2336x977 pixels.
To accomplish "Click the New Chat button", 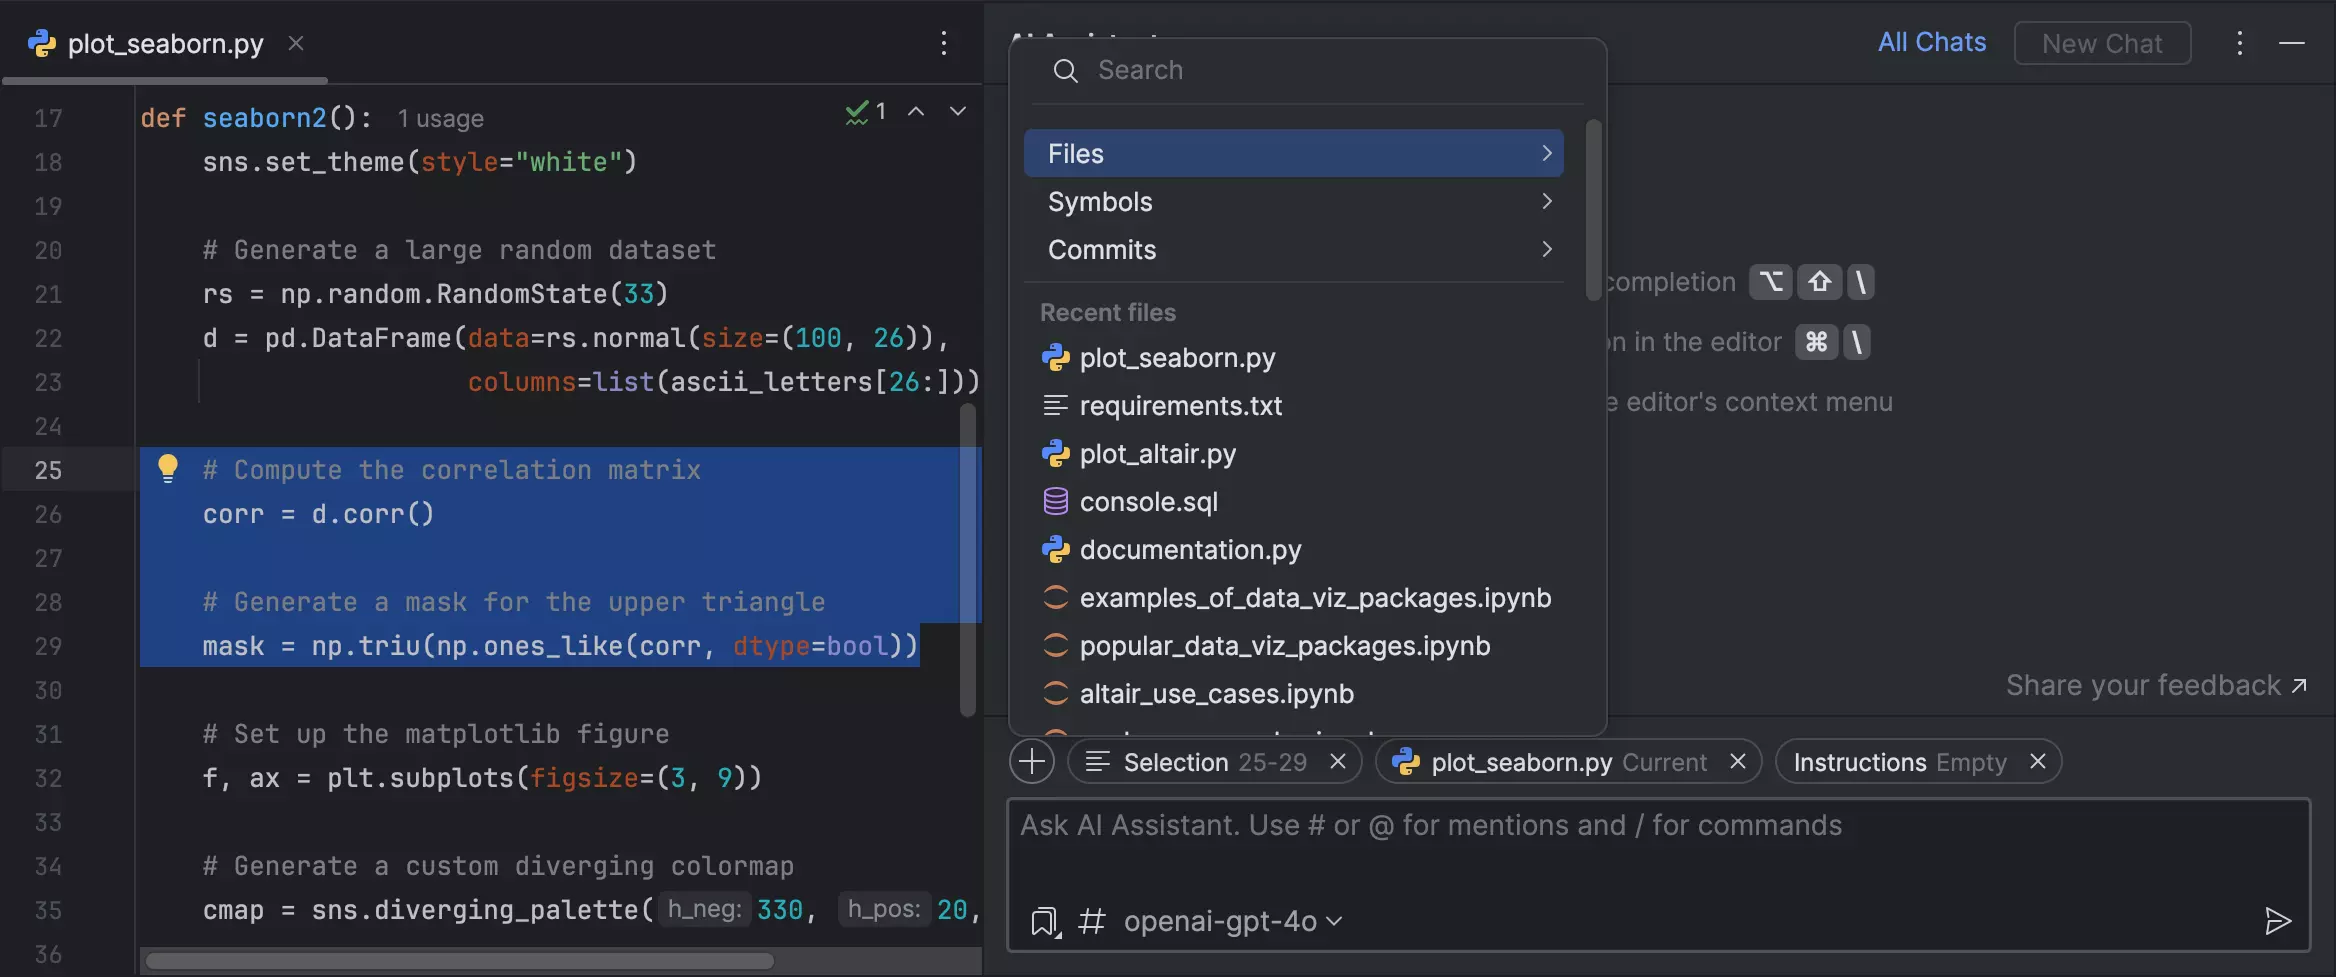I will click(2102, 43).
